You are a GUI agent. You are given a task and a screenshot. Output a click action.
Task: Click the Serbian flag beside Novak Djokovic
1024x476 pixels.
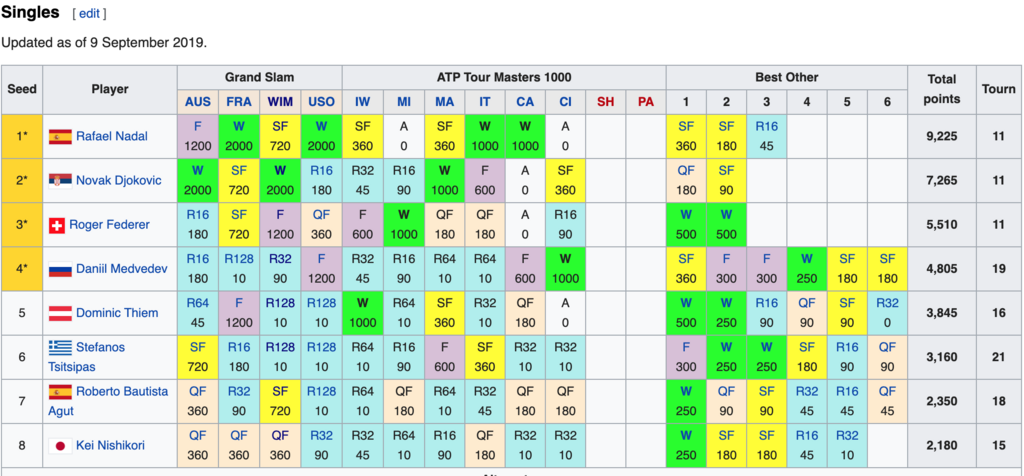60,181
